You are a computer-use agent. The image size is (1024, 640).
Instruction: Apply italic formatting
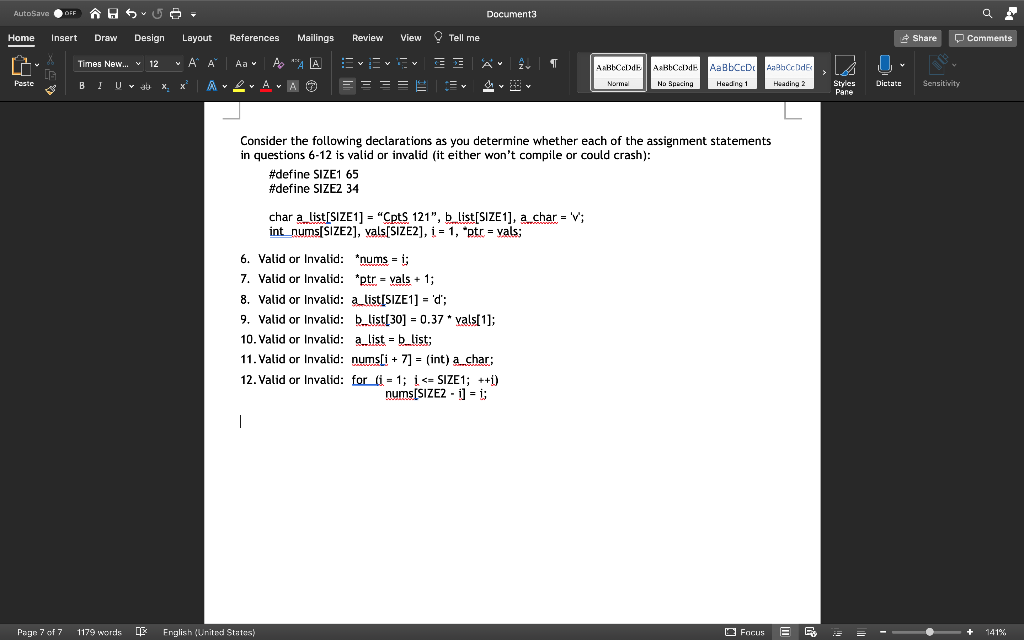(100, 86)
